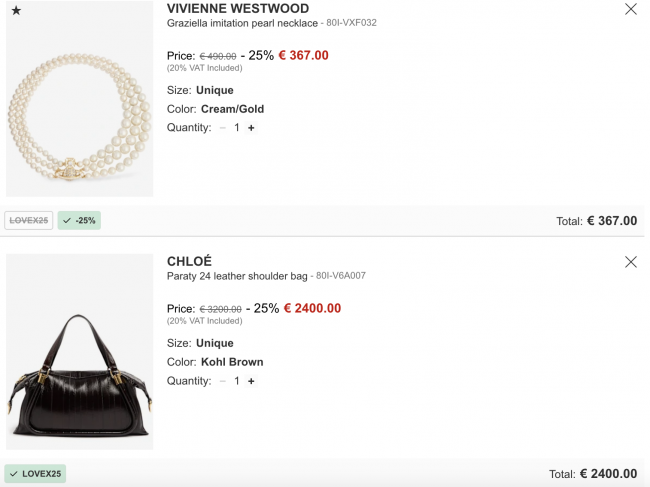Screen dimensions: 650x487
Task: Open the CHLOÉ brand link
Action: click(189, 261)
